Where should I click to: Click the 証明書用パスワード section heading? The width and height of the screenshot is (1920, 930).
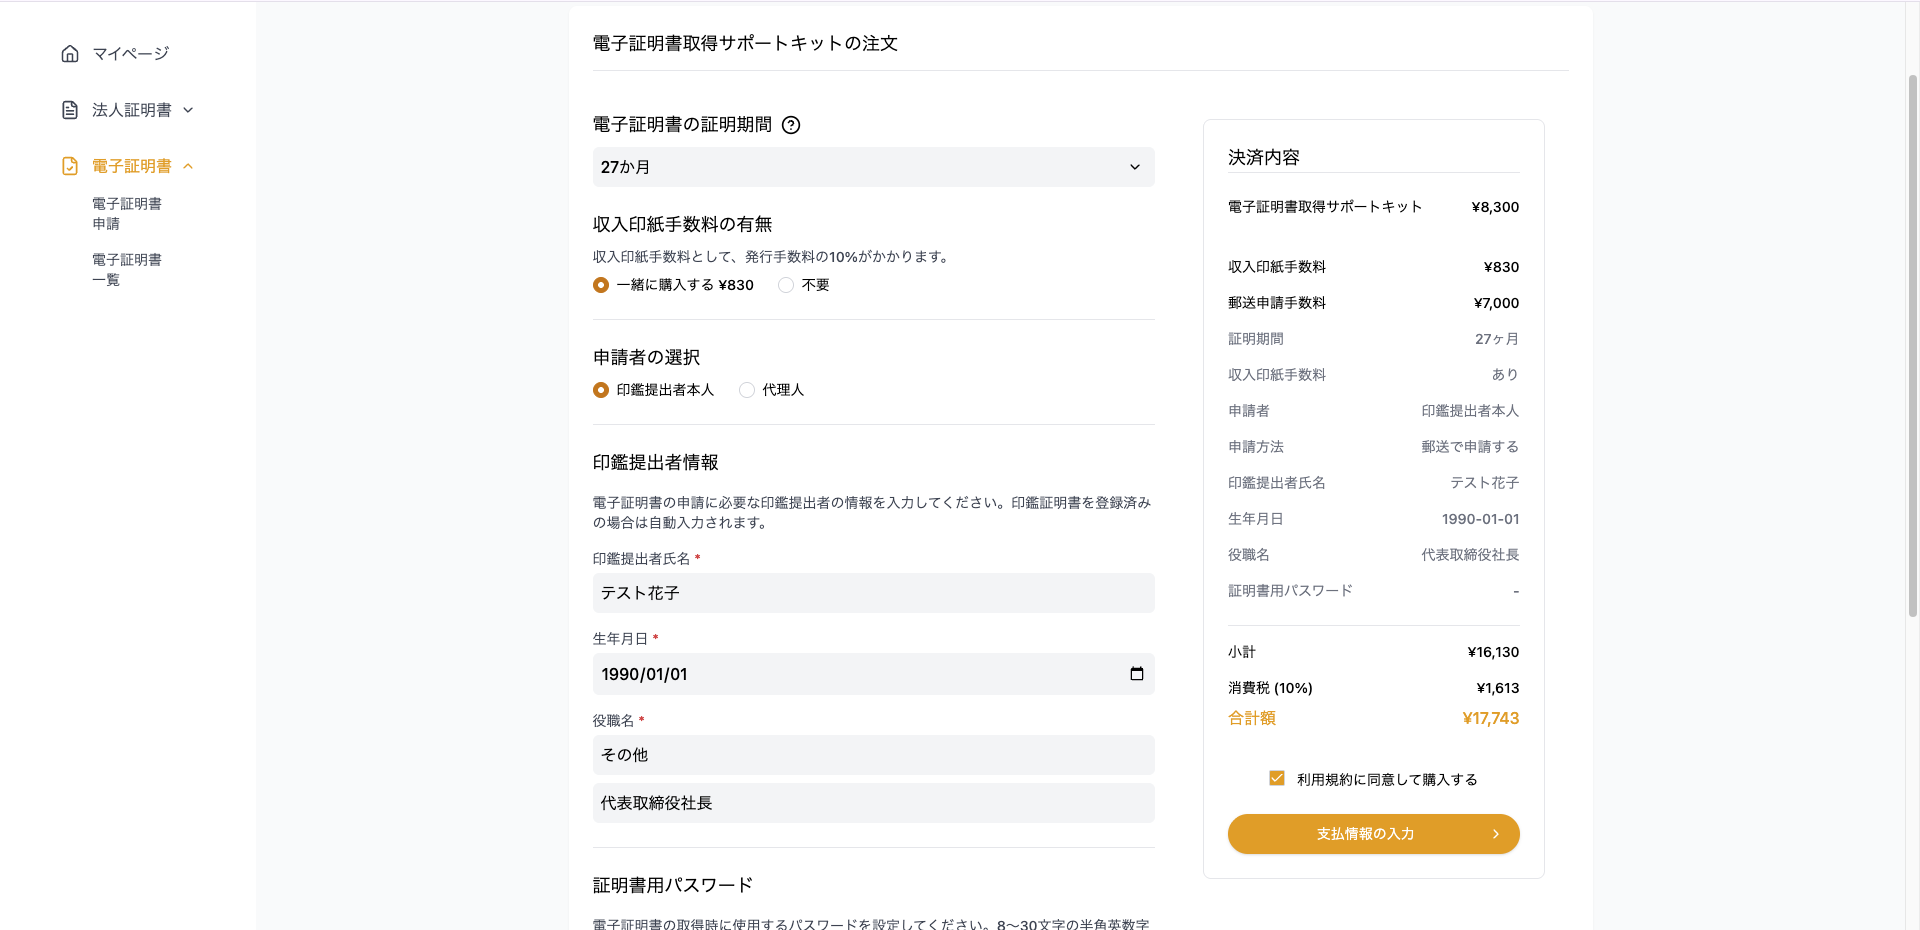673,885
